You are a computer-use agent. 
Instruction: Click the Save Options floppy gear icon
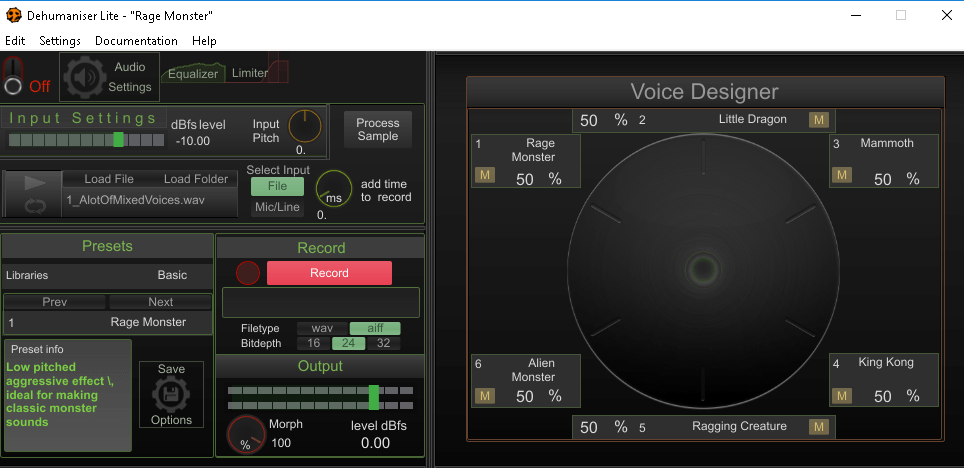tap(171, 395)
